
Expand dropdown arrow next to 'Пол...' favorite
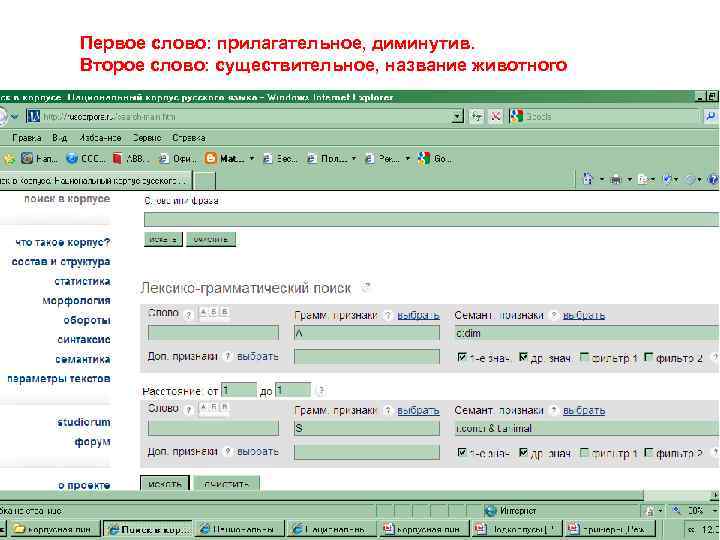(x=354, y=159)
